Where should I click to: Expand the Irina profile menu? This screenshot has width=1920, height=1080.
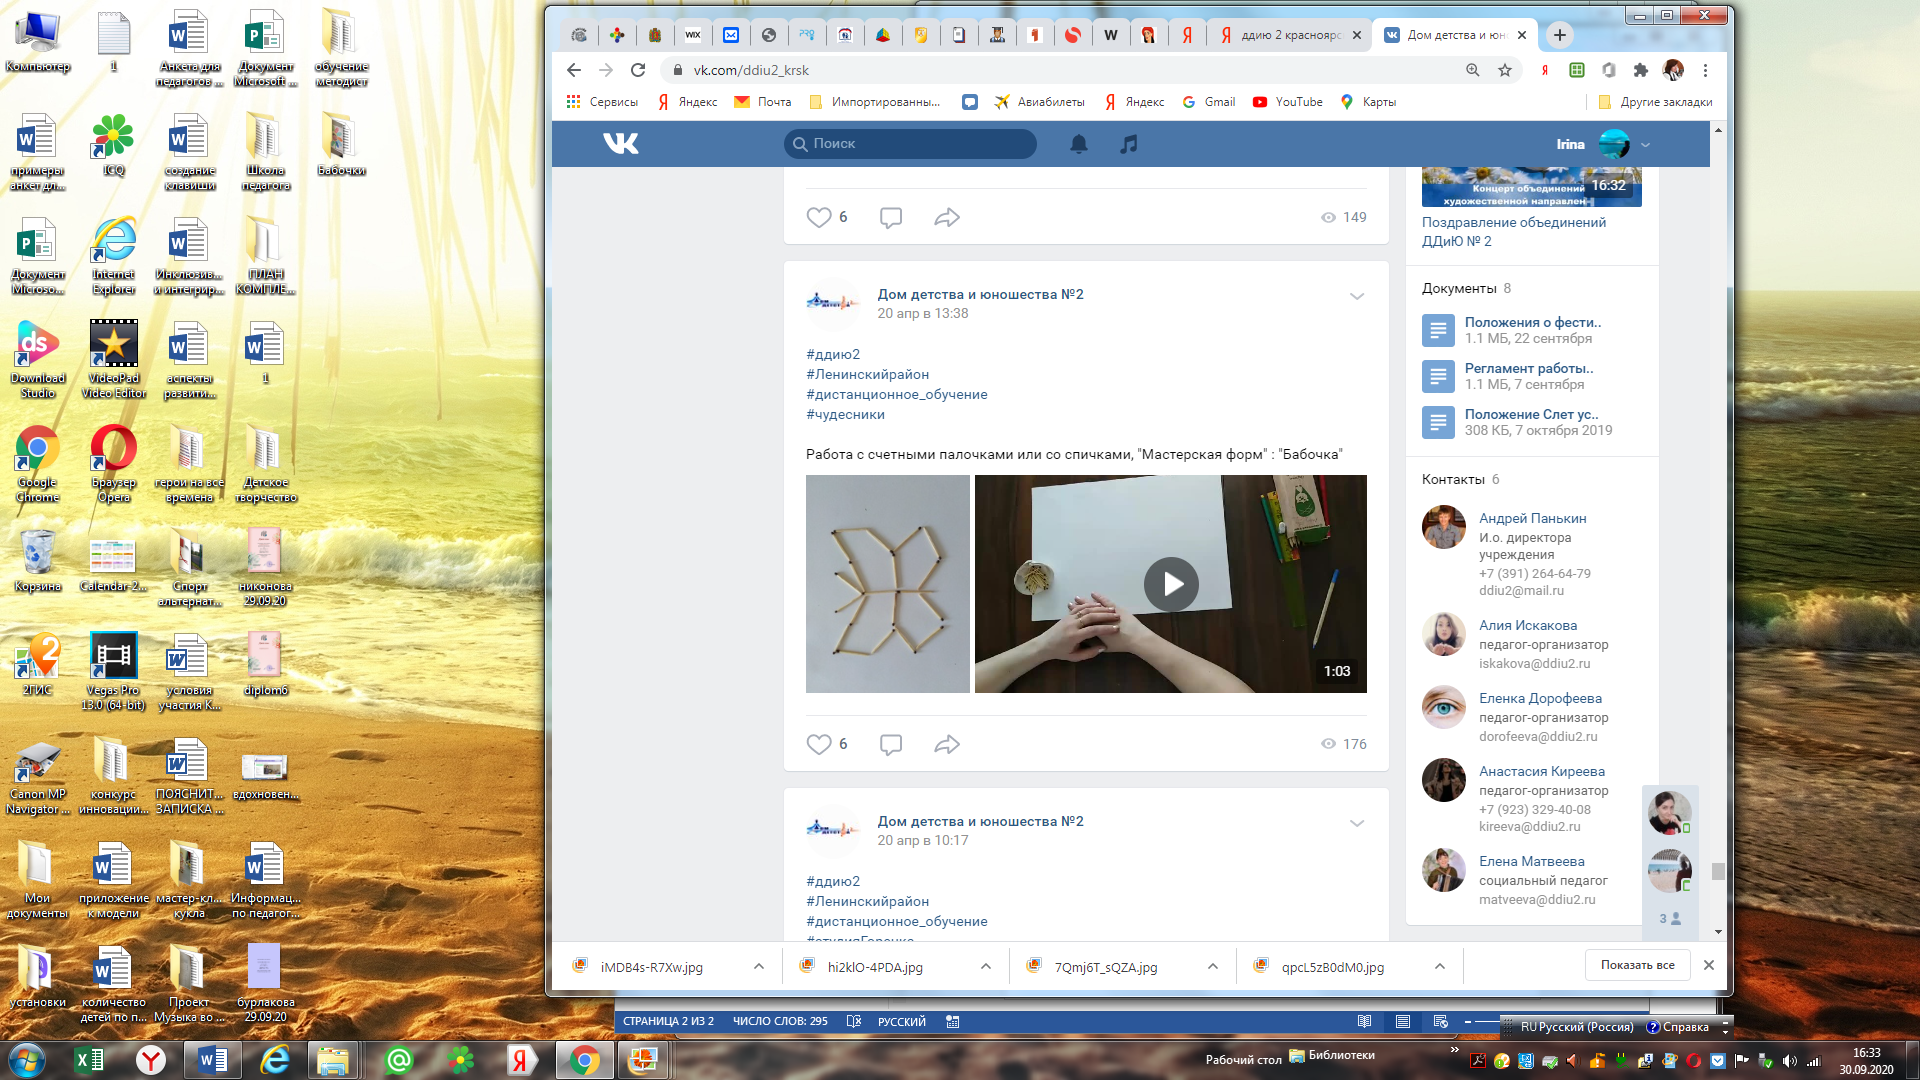pyautogui.click(x=1645, y=144)
